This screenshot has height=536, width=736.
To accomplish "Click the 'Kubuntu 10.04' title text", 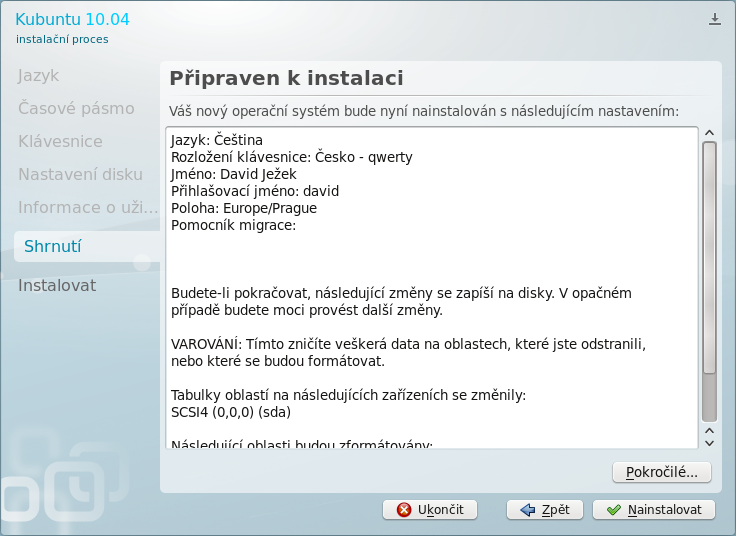I will pos(72,19).
